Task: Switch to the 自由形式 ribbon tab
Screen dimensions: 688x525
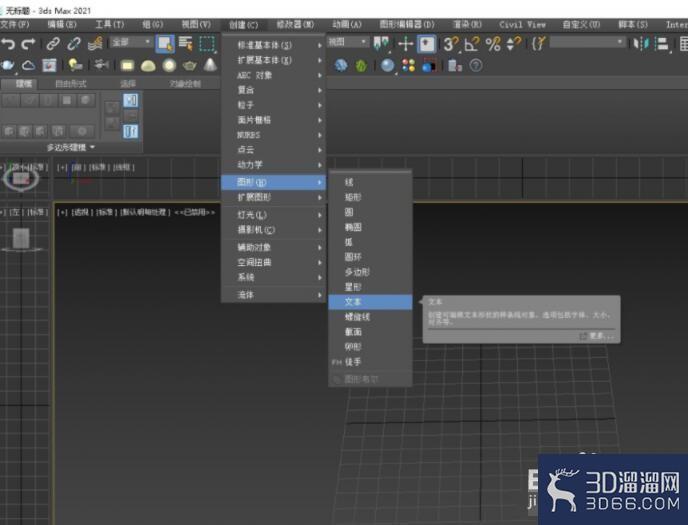Action: pyautogui.click(x=71, y=84)
